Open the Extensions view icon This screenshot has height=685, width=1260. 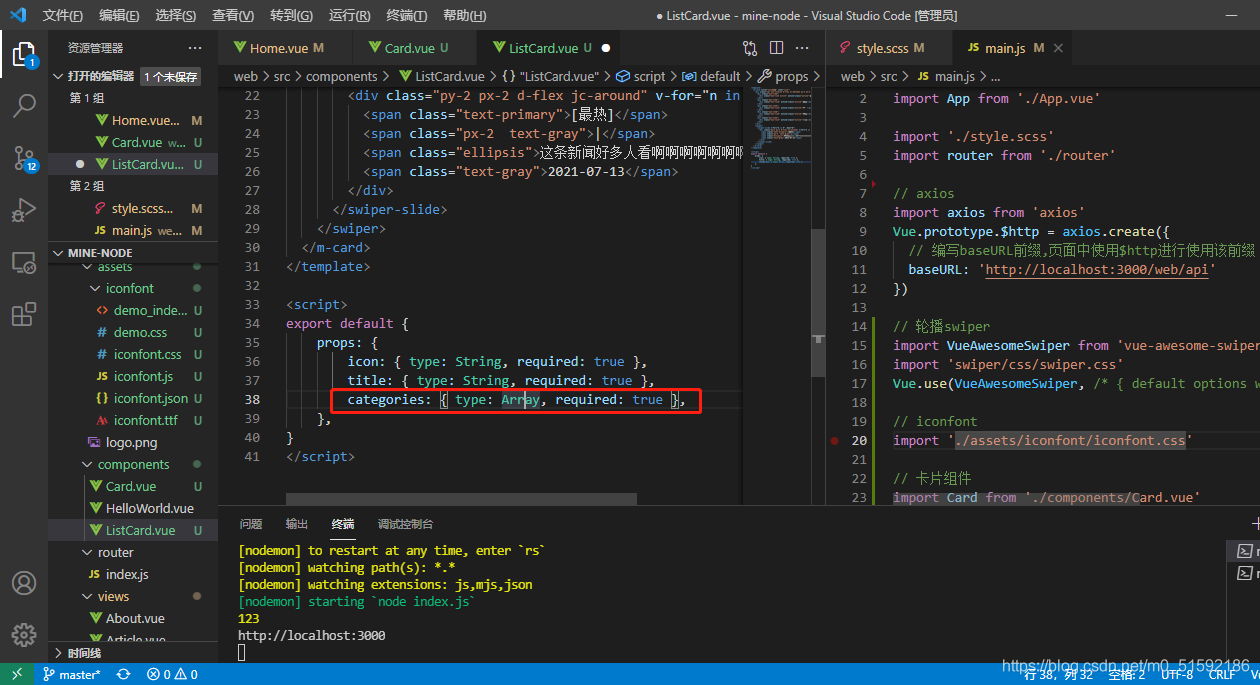(x=24, y=314)
